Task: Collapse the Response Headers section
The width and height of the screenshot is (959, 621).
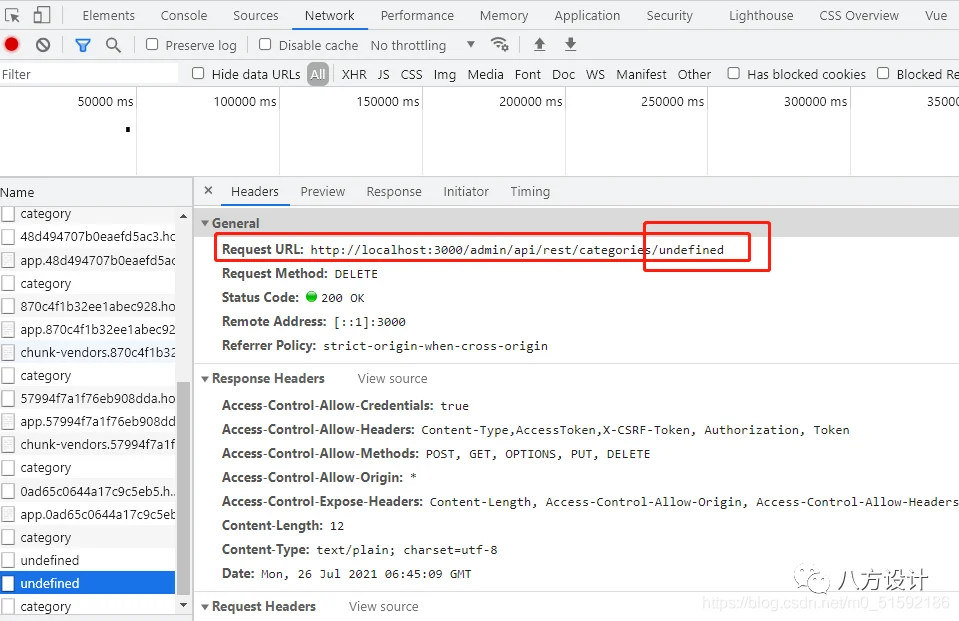Action: pyautogui.click(x=205, y=379)
